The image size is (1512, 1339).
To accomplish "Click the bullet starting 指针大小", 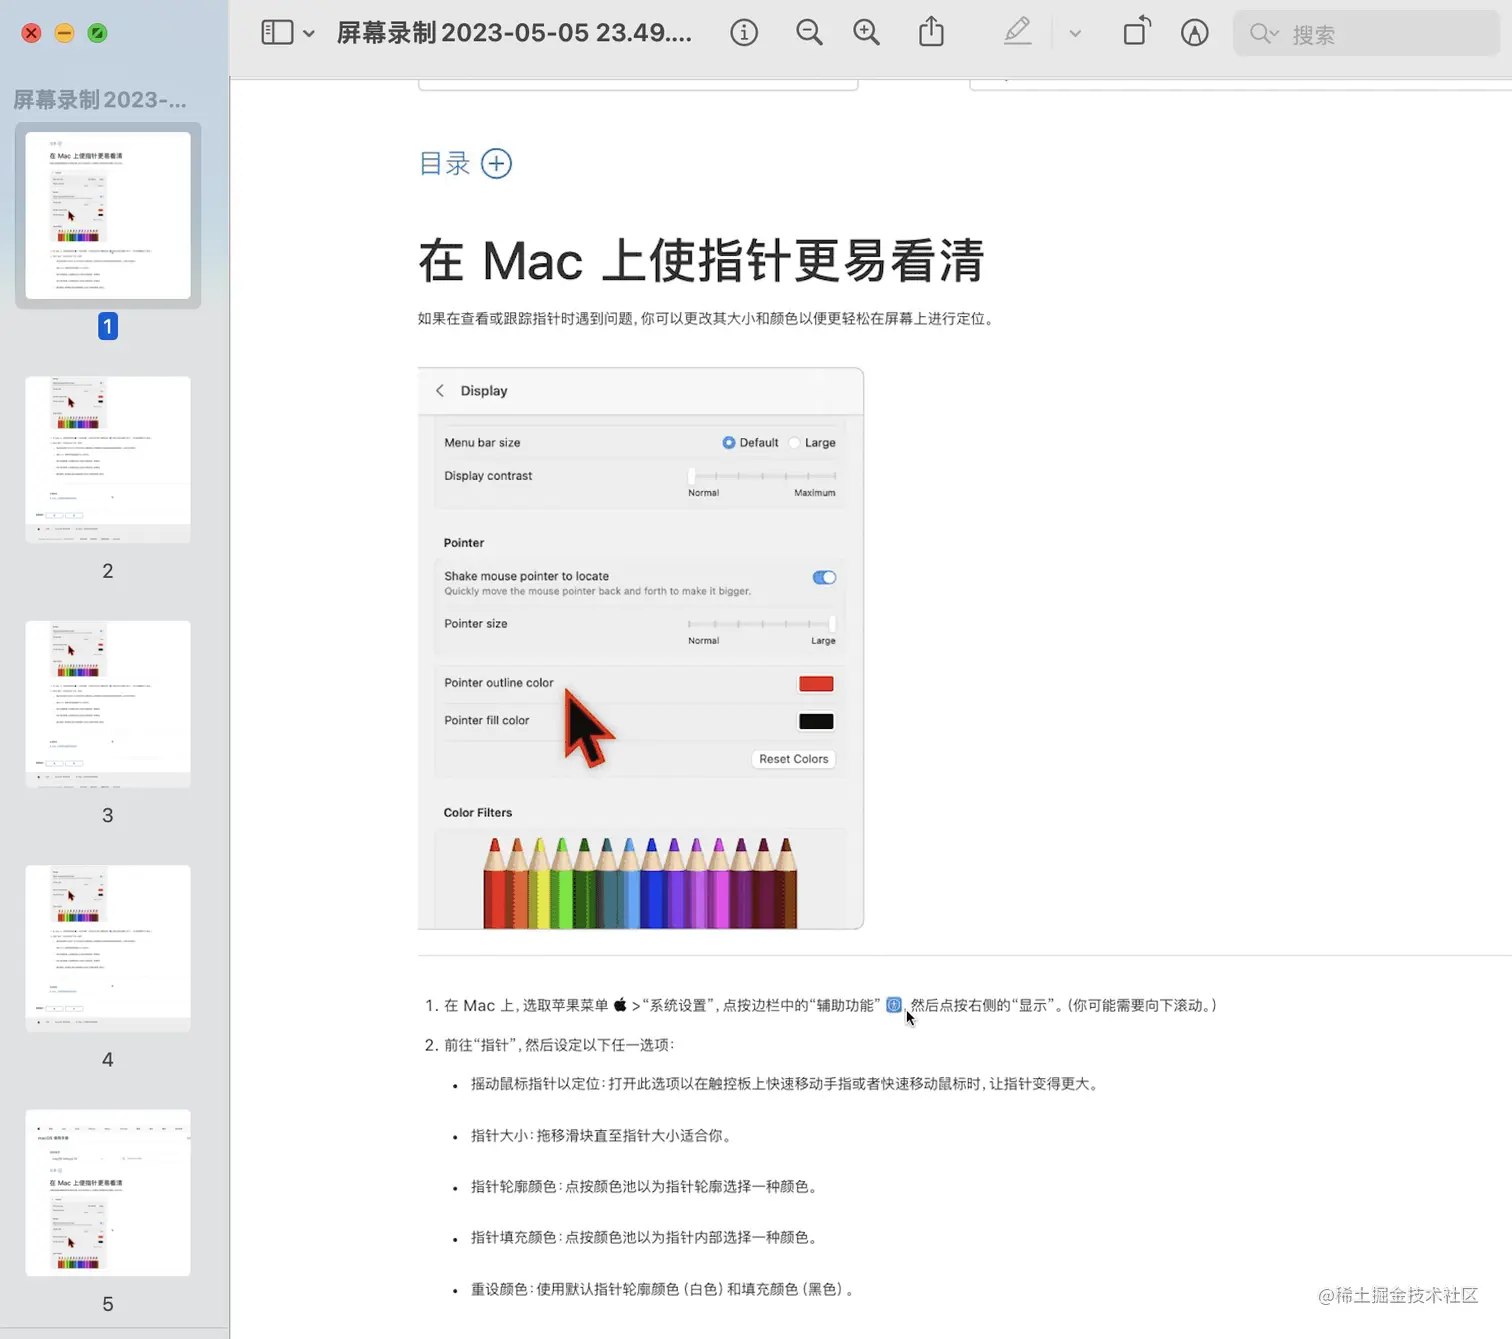I will pyautogui.click(x=604, y=1136).
